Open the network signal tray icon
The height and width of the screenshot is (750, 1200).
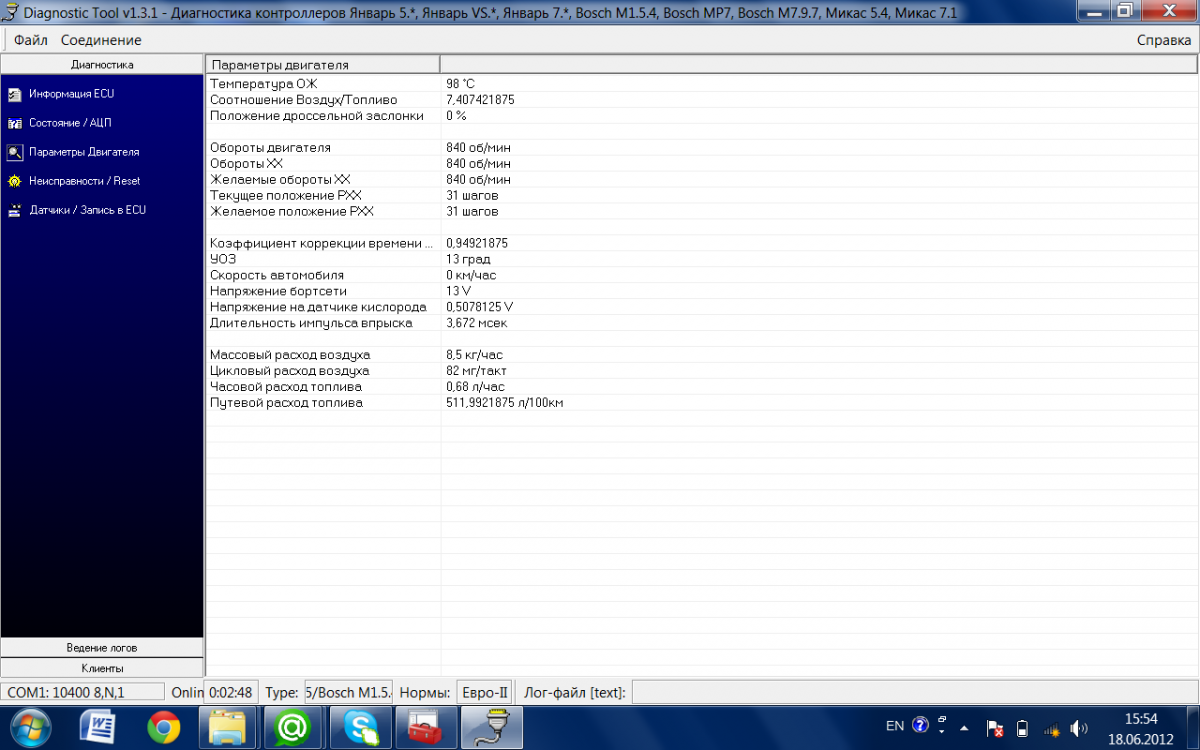(x=1050, y=728)
